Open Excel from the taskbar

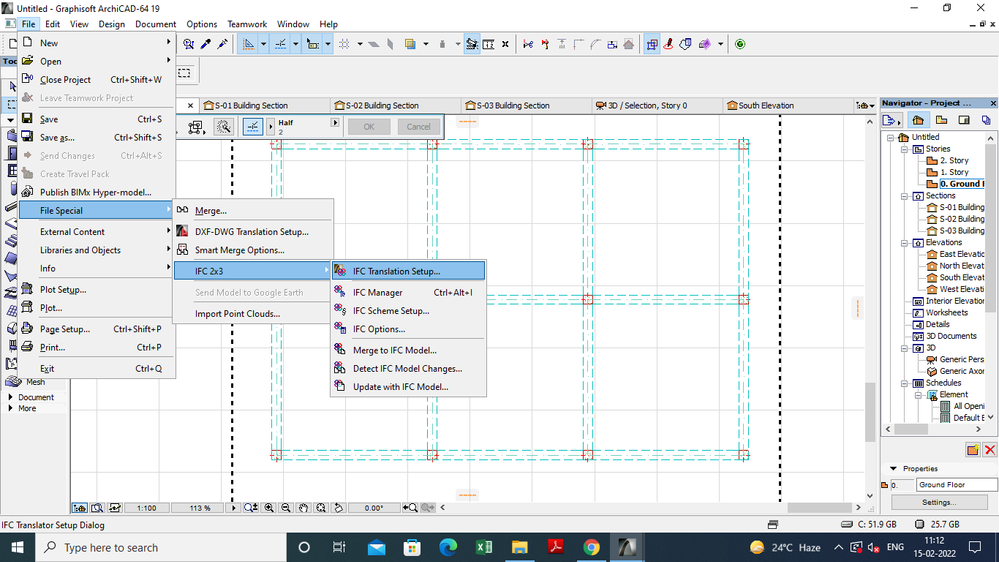coord(484,547)
